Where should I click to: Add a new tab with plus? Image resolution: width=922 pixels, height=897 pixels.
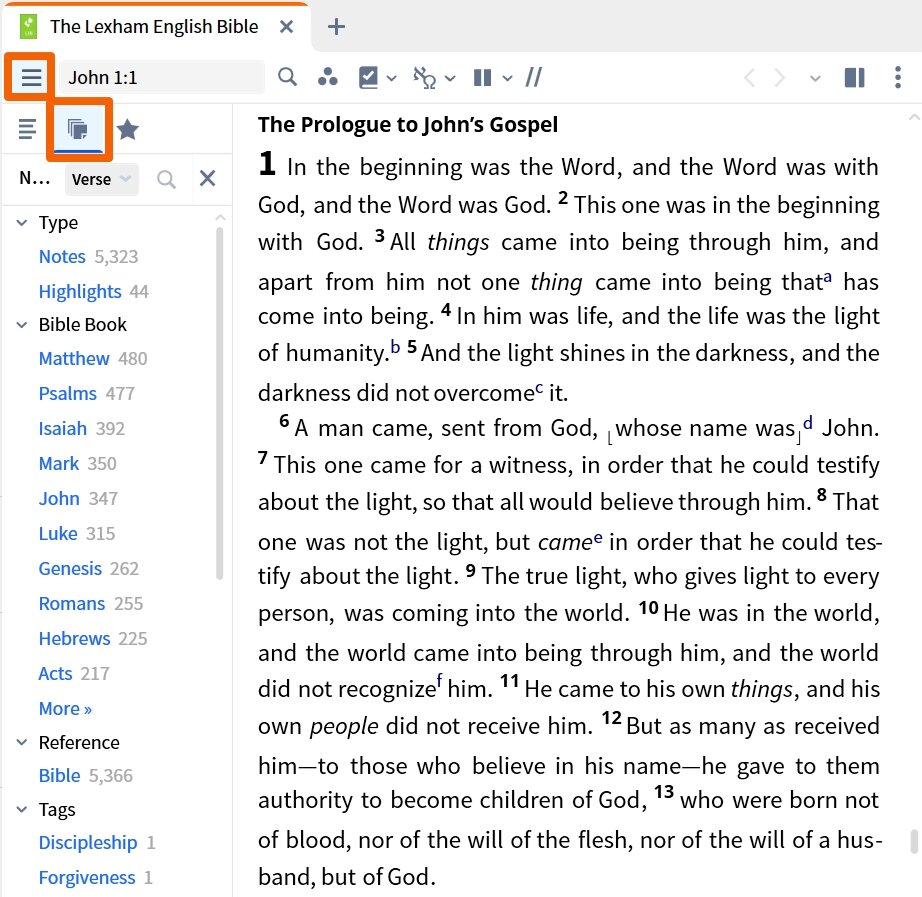(x=336, y=26)
